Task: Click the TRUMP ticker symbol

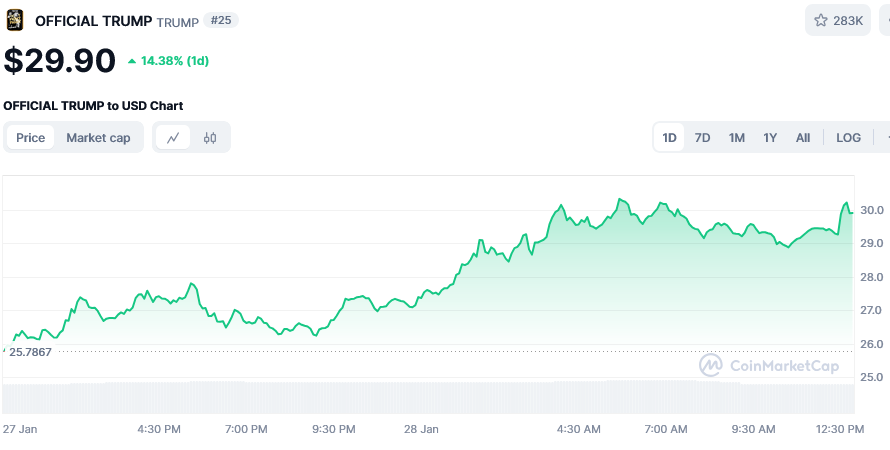Action: (x=178, y=22)
